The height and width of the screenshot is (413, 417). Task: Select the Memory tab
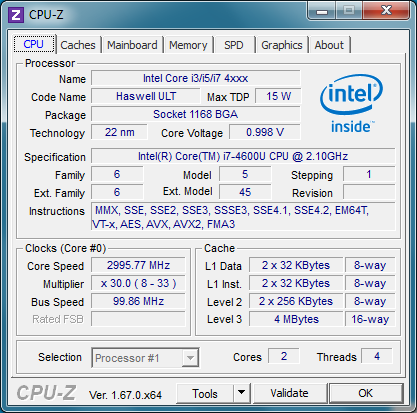(188, 45)
